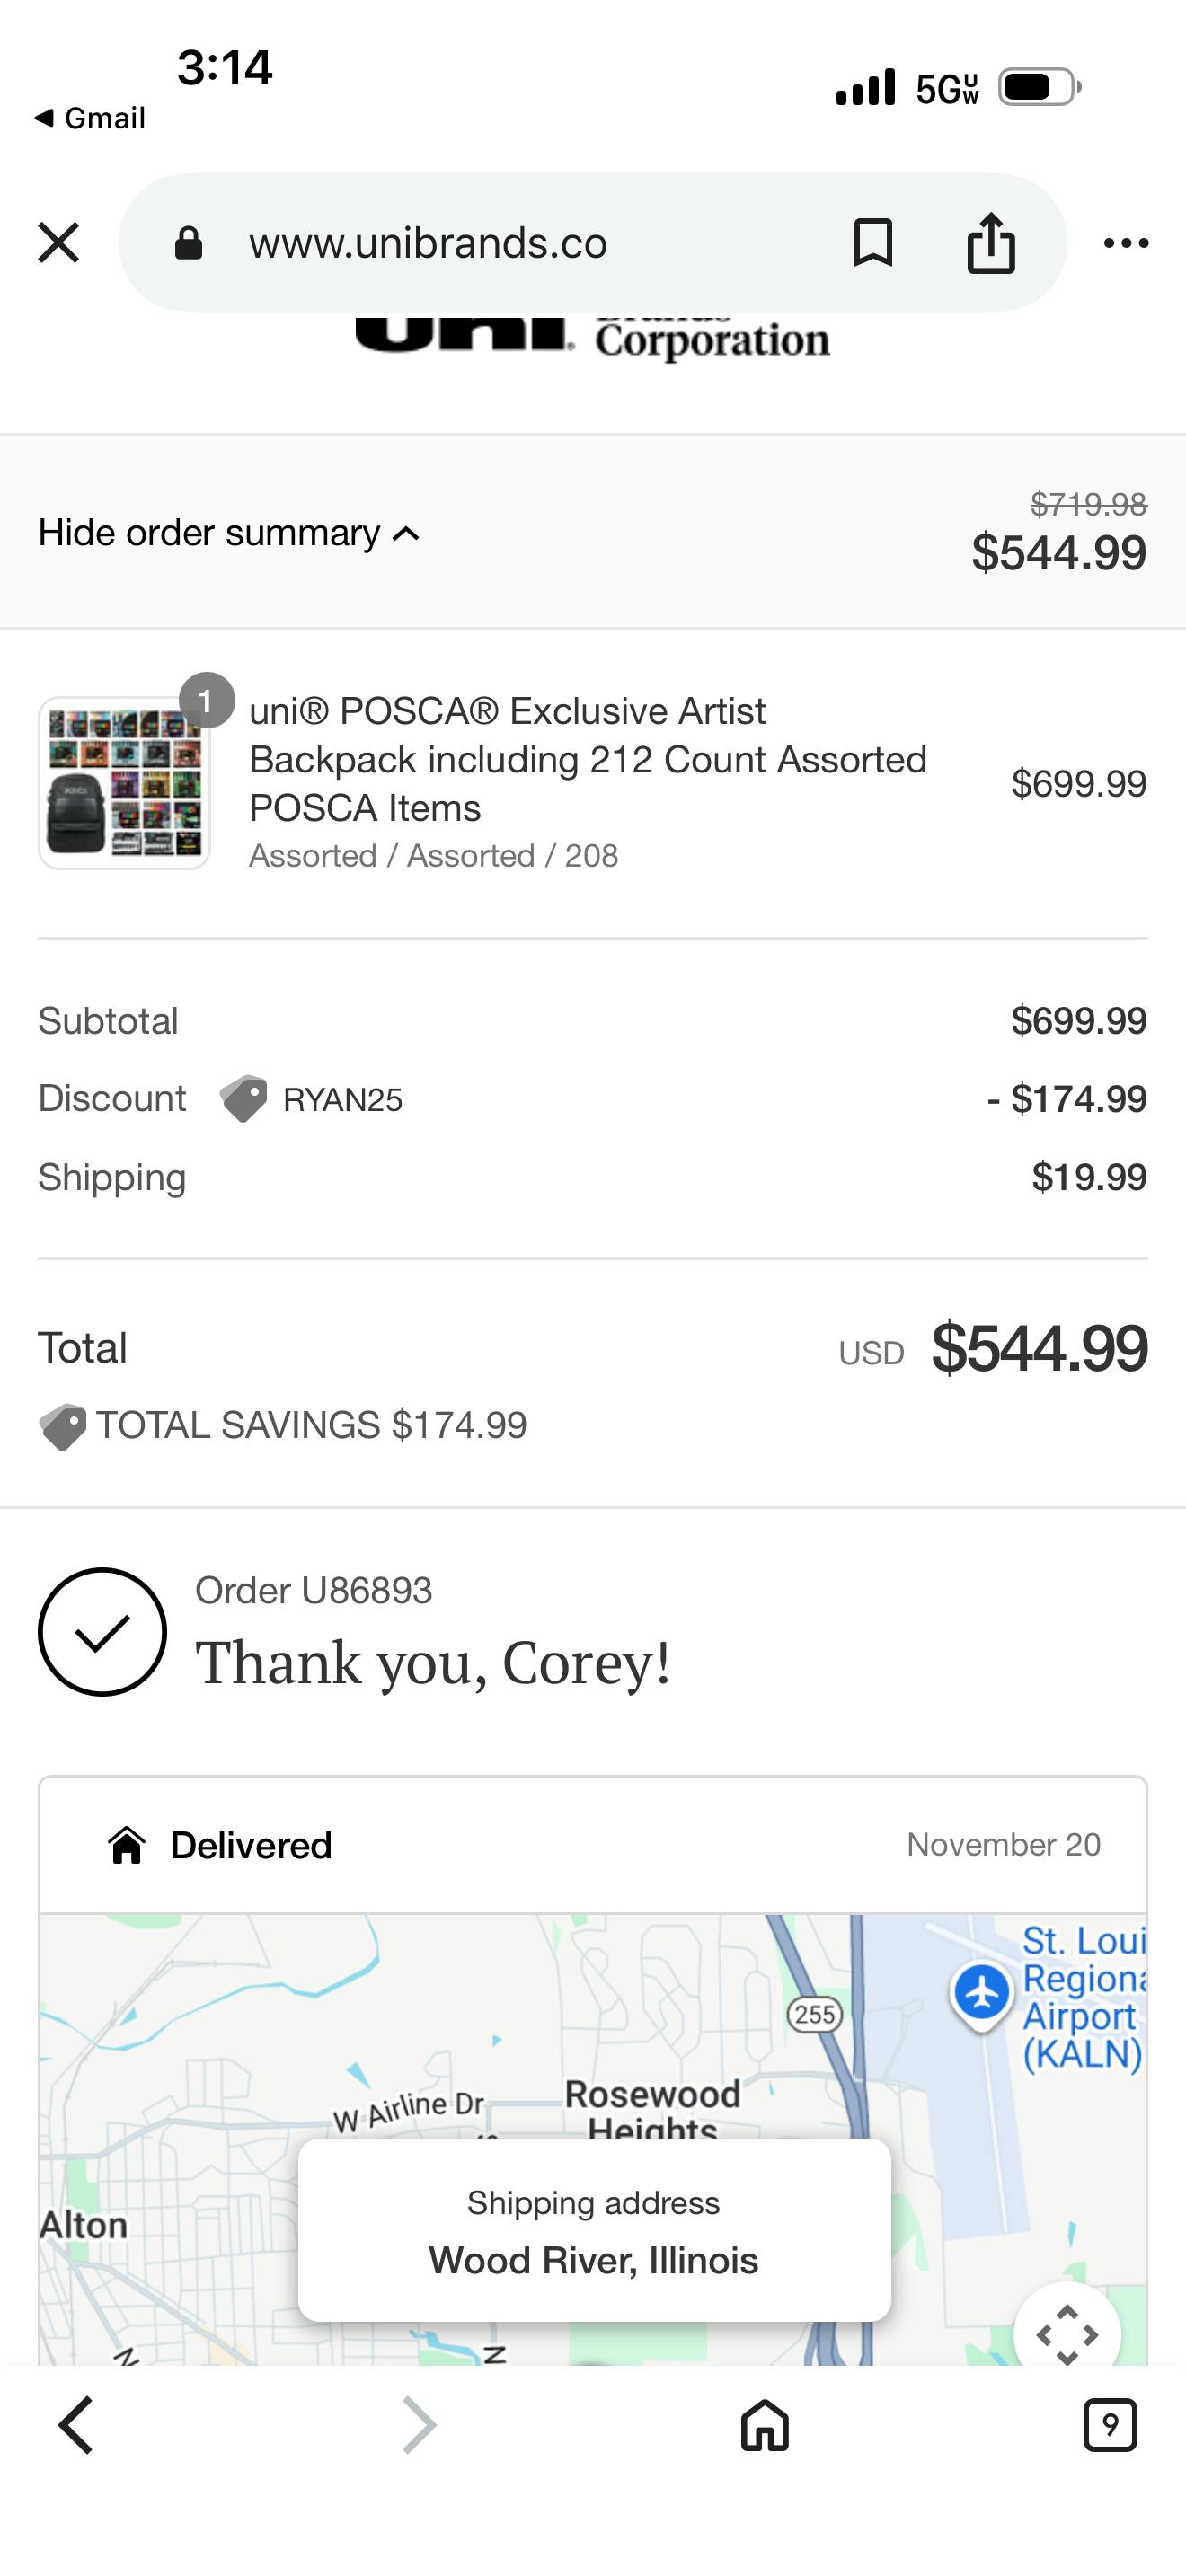Open the tabs switcher showing 9
The height and width of the screenshot is (2576, 1186).
(1110, 2425)
